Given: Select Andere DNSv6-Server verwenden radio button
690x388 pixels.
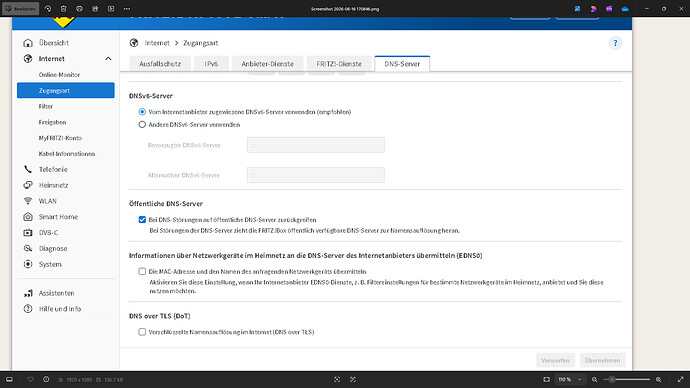Looking at the screenshot, I should (142, 125).
